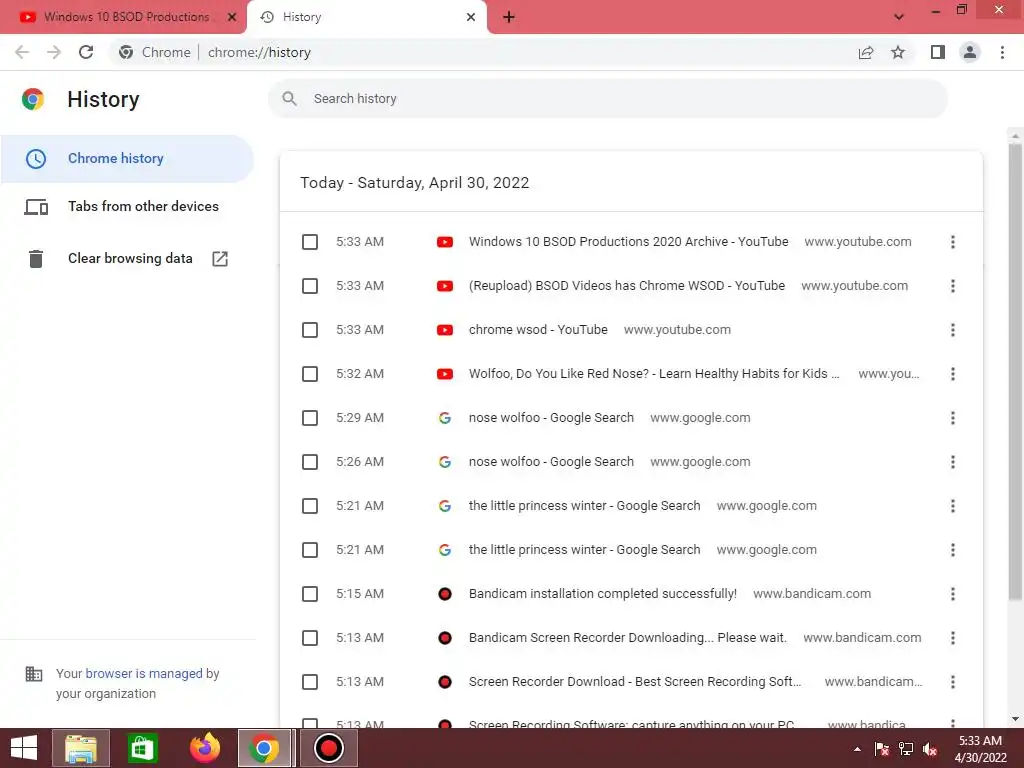
Task: Open actions menu for chrome wsod entry
Action: click(953, 330)
